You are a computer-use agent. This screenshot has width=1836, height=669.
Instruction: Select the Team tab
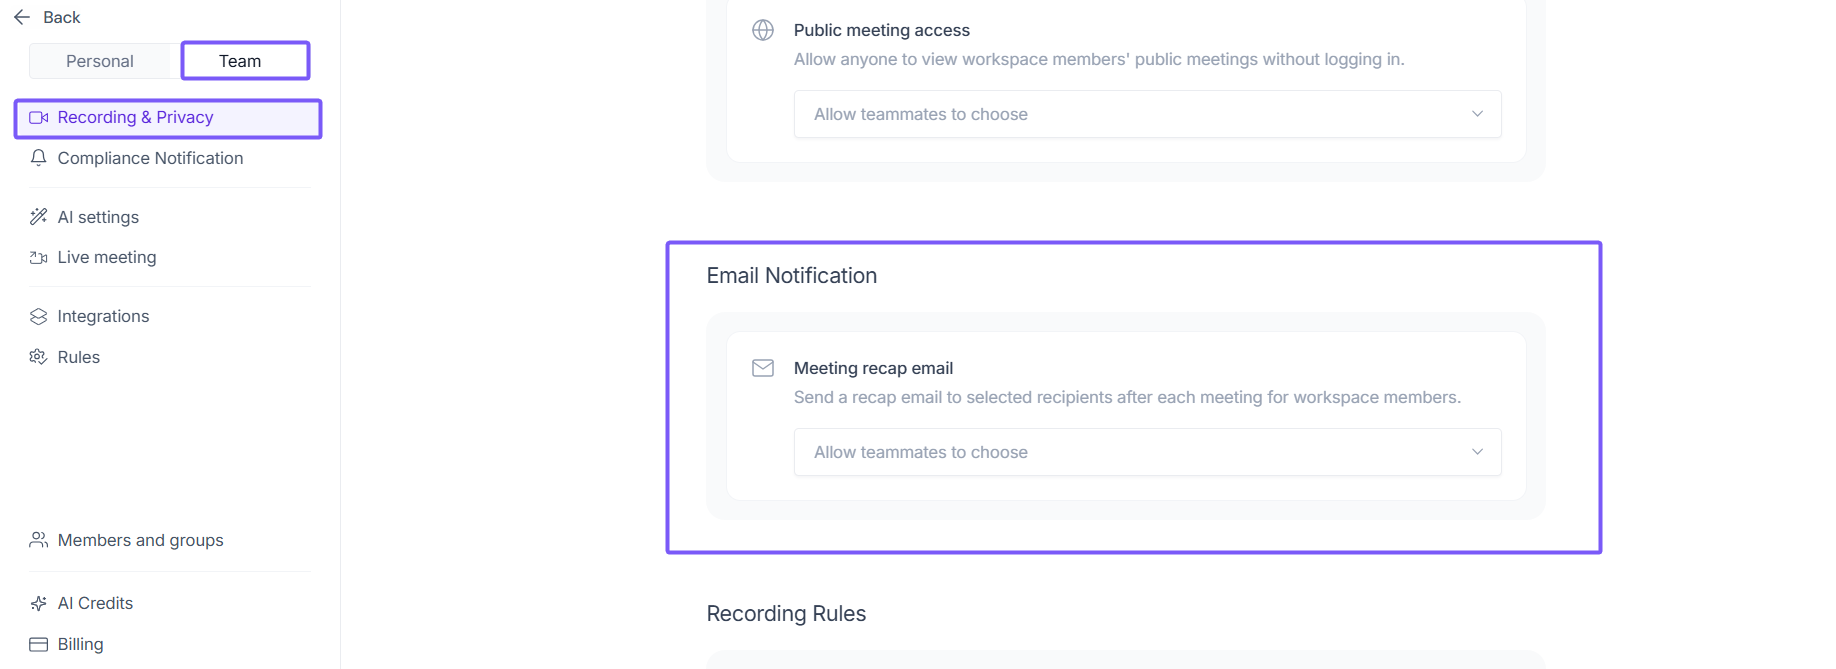coord(240,61)
